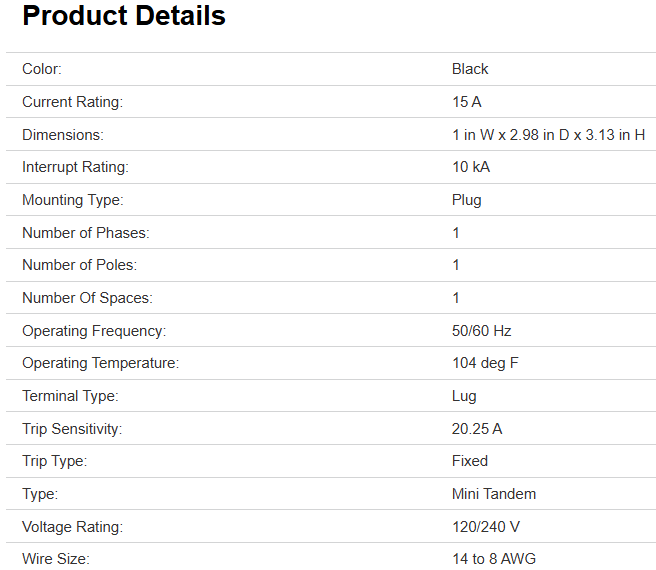656x570 pixels.
Task: Click the Mounting Type label
Action: coord(73,200)
